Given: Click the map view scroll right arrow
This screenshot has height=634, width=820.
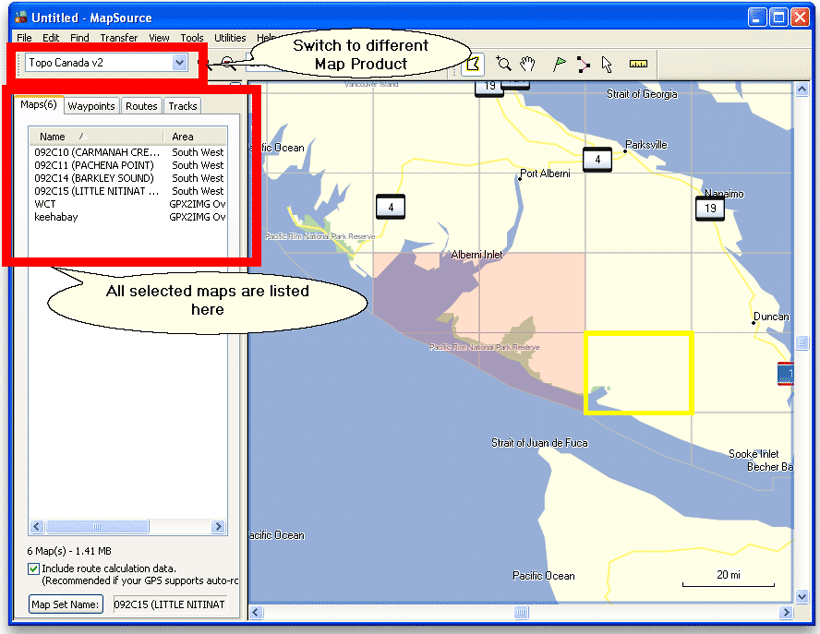Looking at the screenshot, I should point(785,612).
